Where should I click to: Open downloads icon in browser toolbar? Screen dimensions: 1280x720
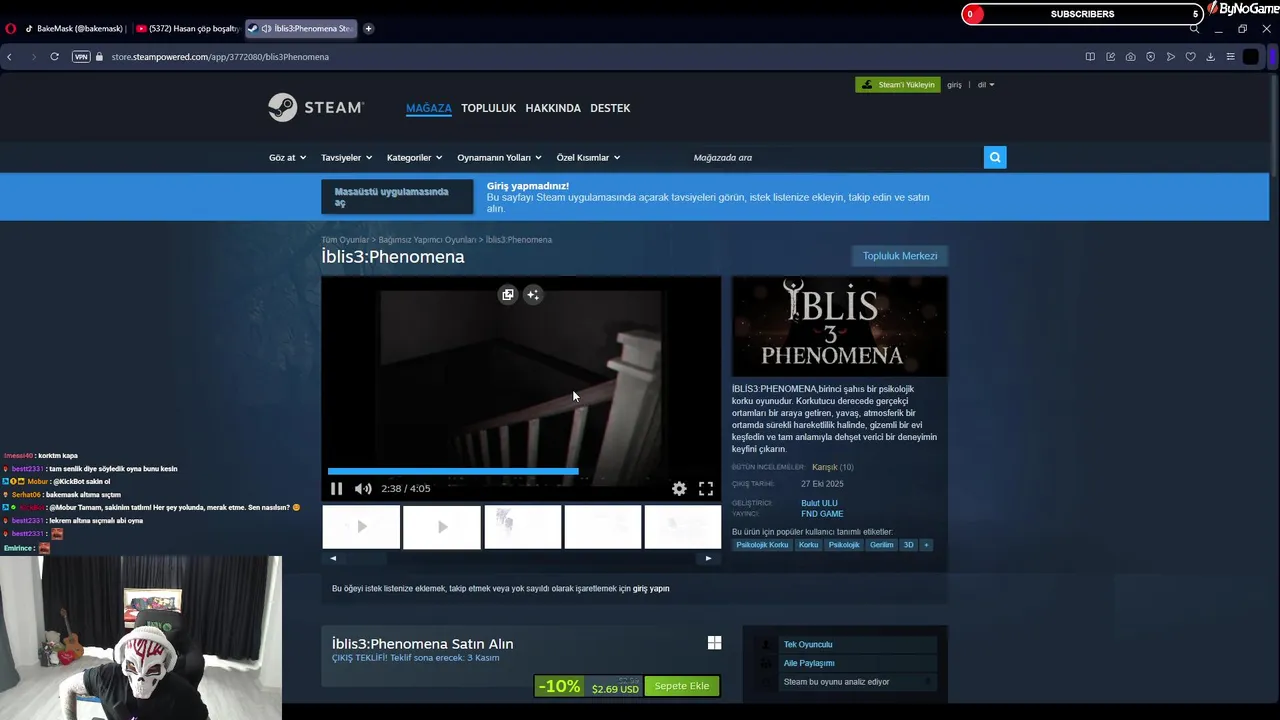tap(1210, 57)
